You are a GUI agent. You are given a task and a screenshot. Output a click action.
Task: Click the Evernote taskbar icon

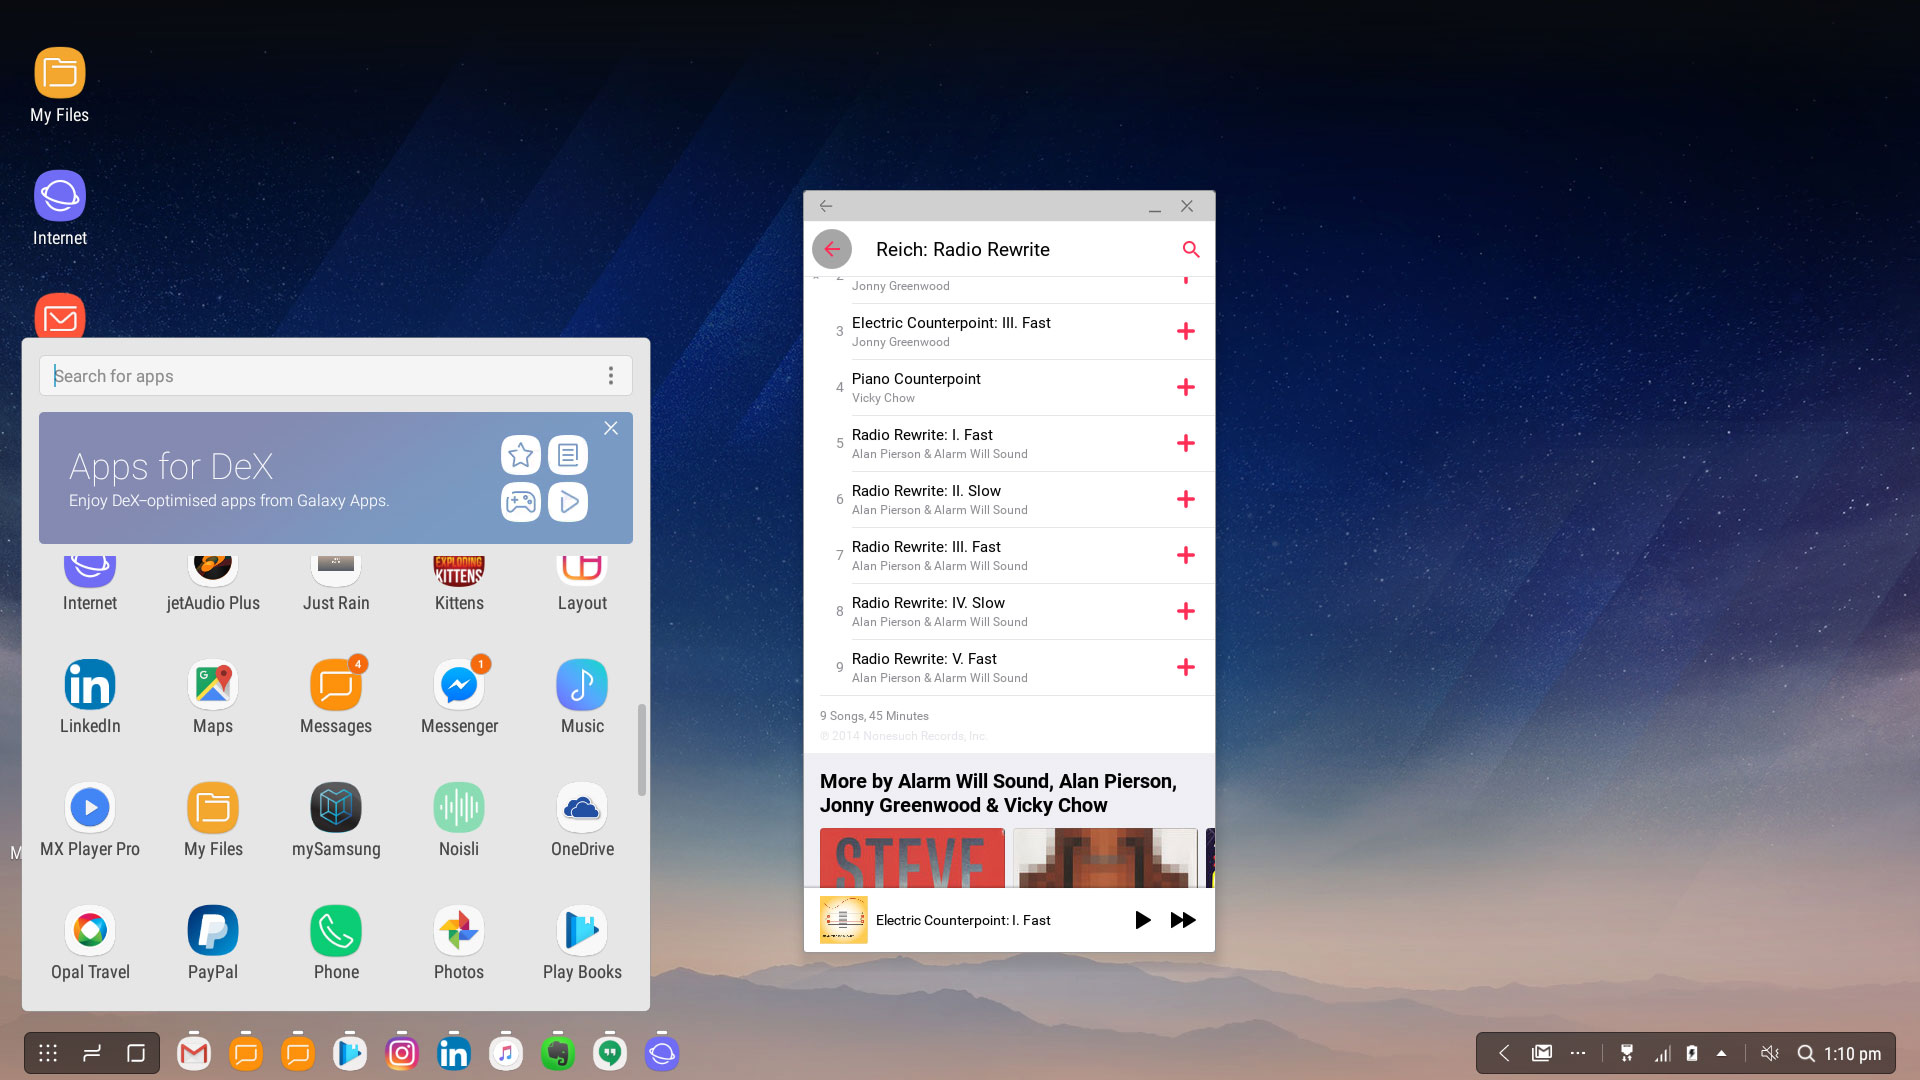(x=558, y=1053)
